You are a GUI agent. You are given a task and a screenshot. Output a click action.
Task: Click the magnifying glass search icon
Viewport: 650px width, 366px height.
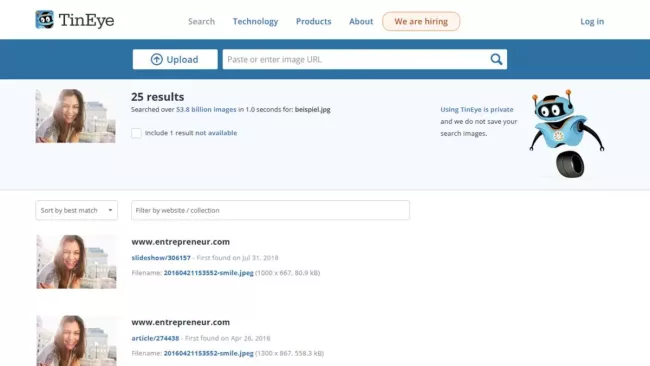pos(496,59)
